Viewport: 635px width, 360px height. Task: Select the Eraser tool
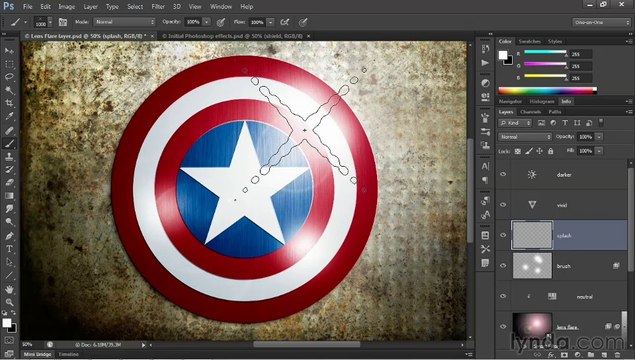tap(9, 183)
